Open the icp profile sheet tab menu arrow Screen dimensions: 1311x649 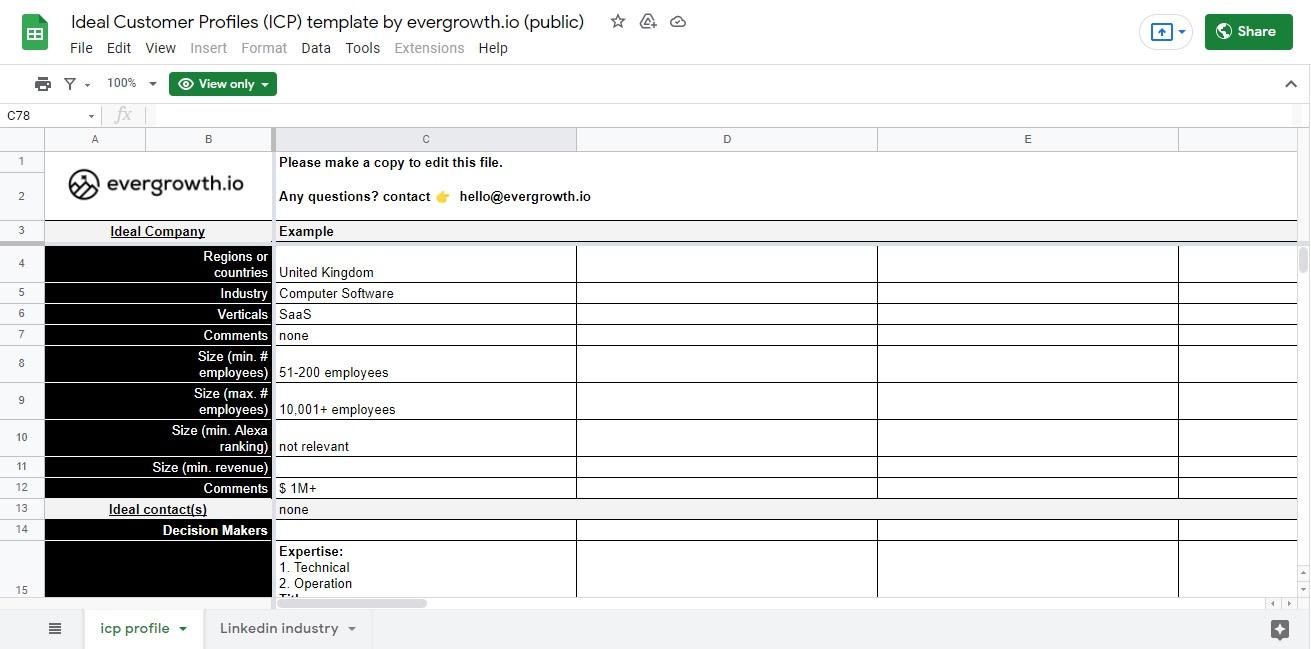183,629
